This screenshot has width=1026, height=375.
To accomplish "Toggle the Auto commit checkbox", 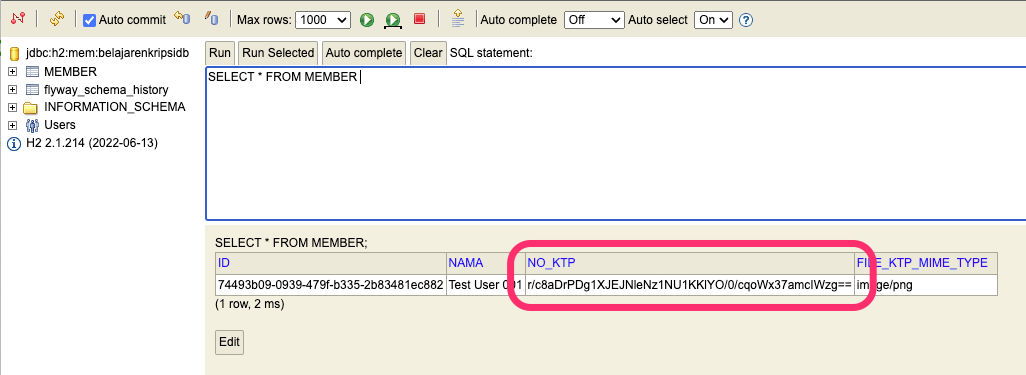I will [x=90, y=20].
